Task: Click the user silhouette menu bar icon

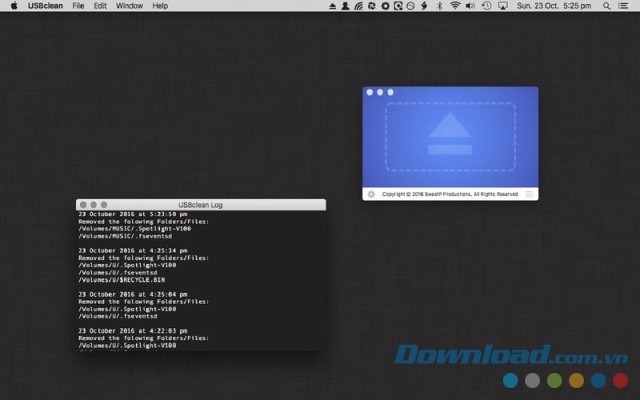Action: point(345,6)
